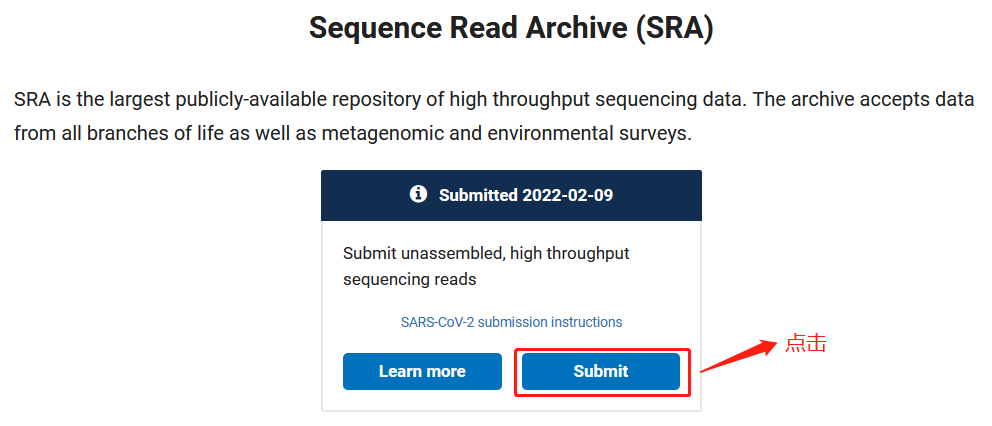
Task: Click the red arrow annotation pointing at Submit
Action: pos(738,356)
